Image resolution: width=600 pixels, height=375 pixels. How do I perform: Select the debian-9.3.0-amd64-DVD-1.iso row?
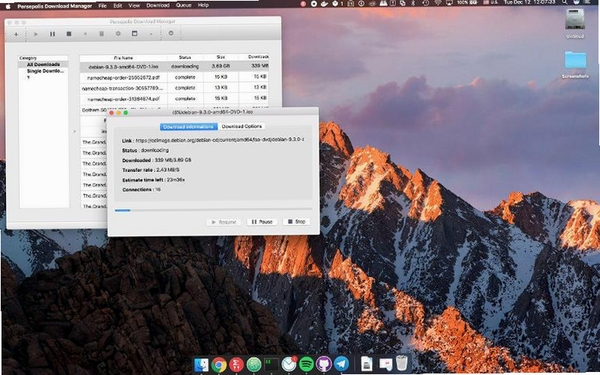point(174,66)
